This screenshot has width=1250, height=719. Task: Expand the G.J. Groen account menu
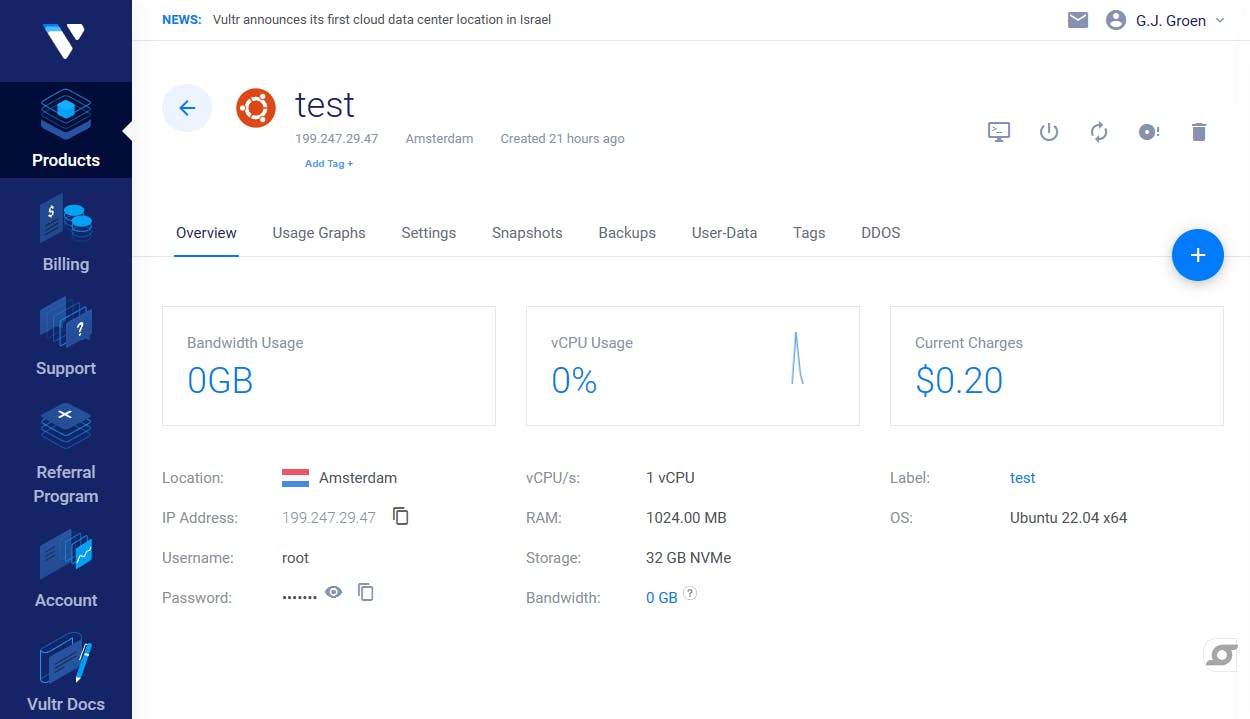pos(1165,20)
